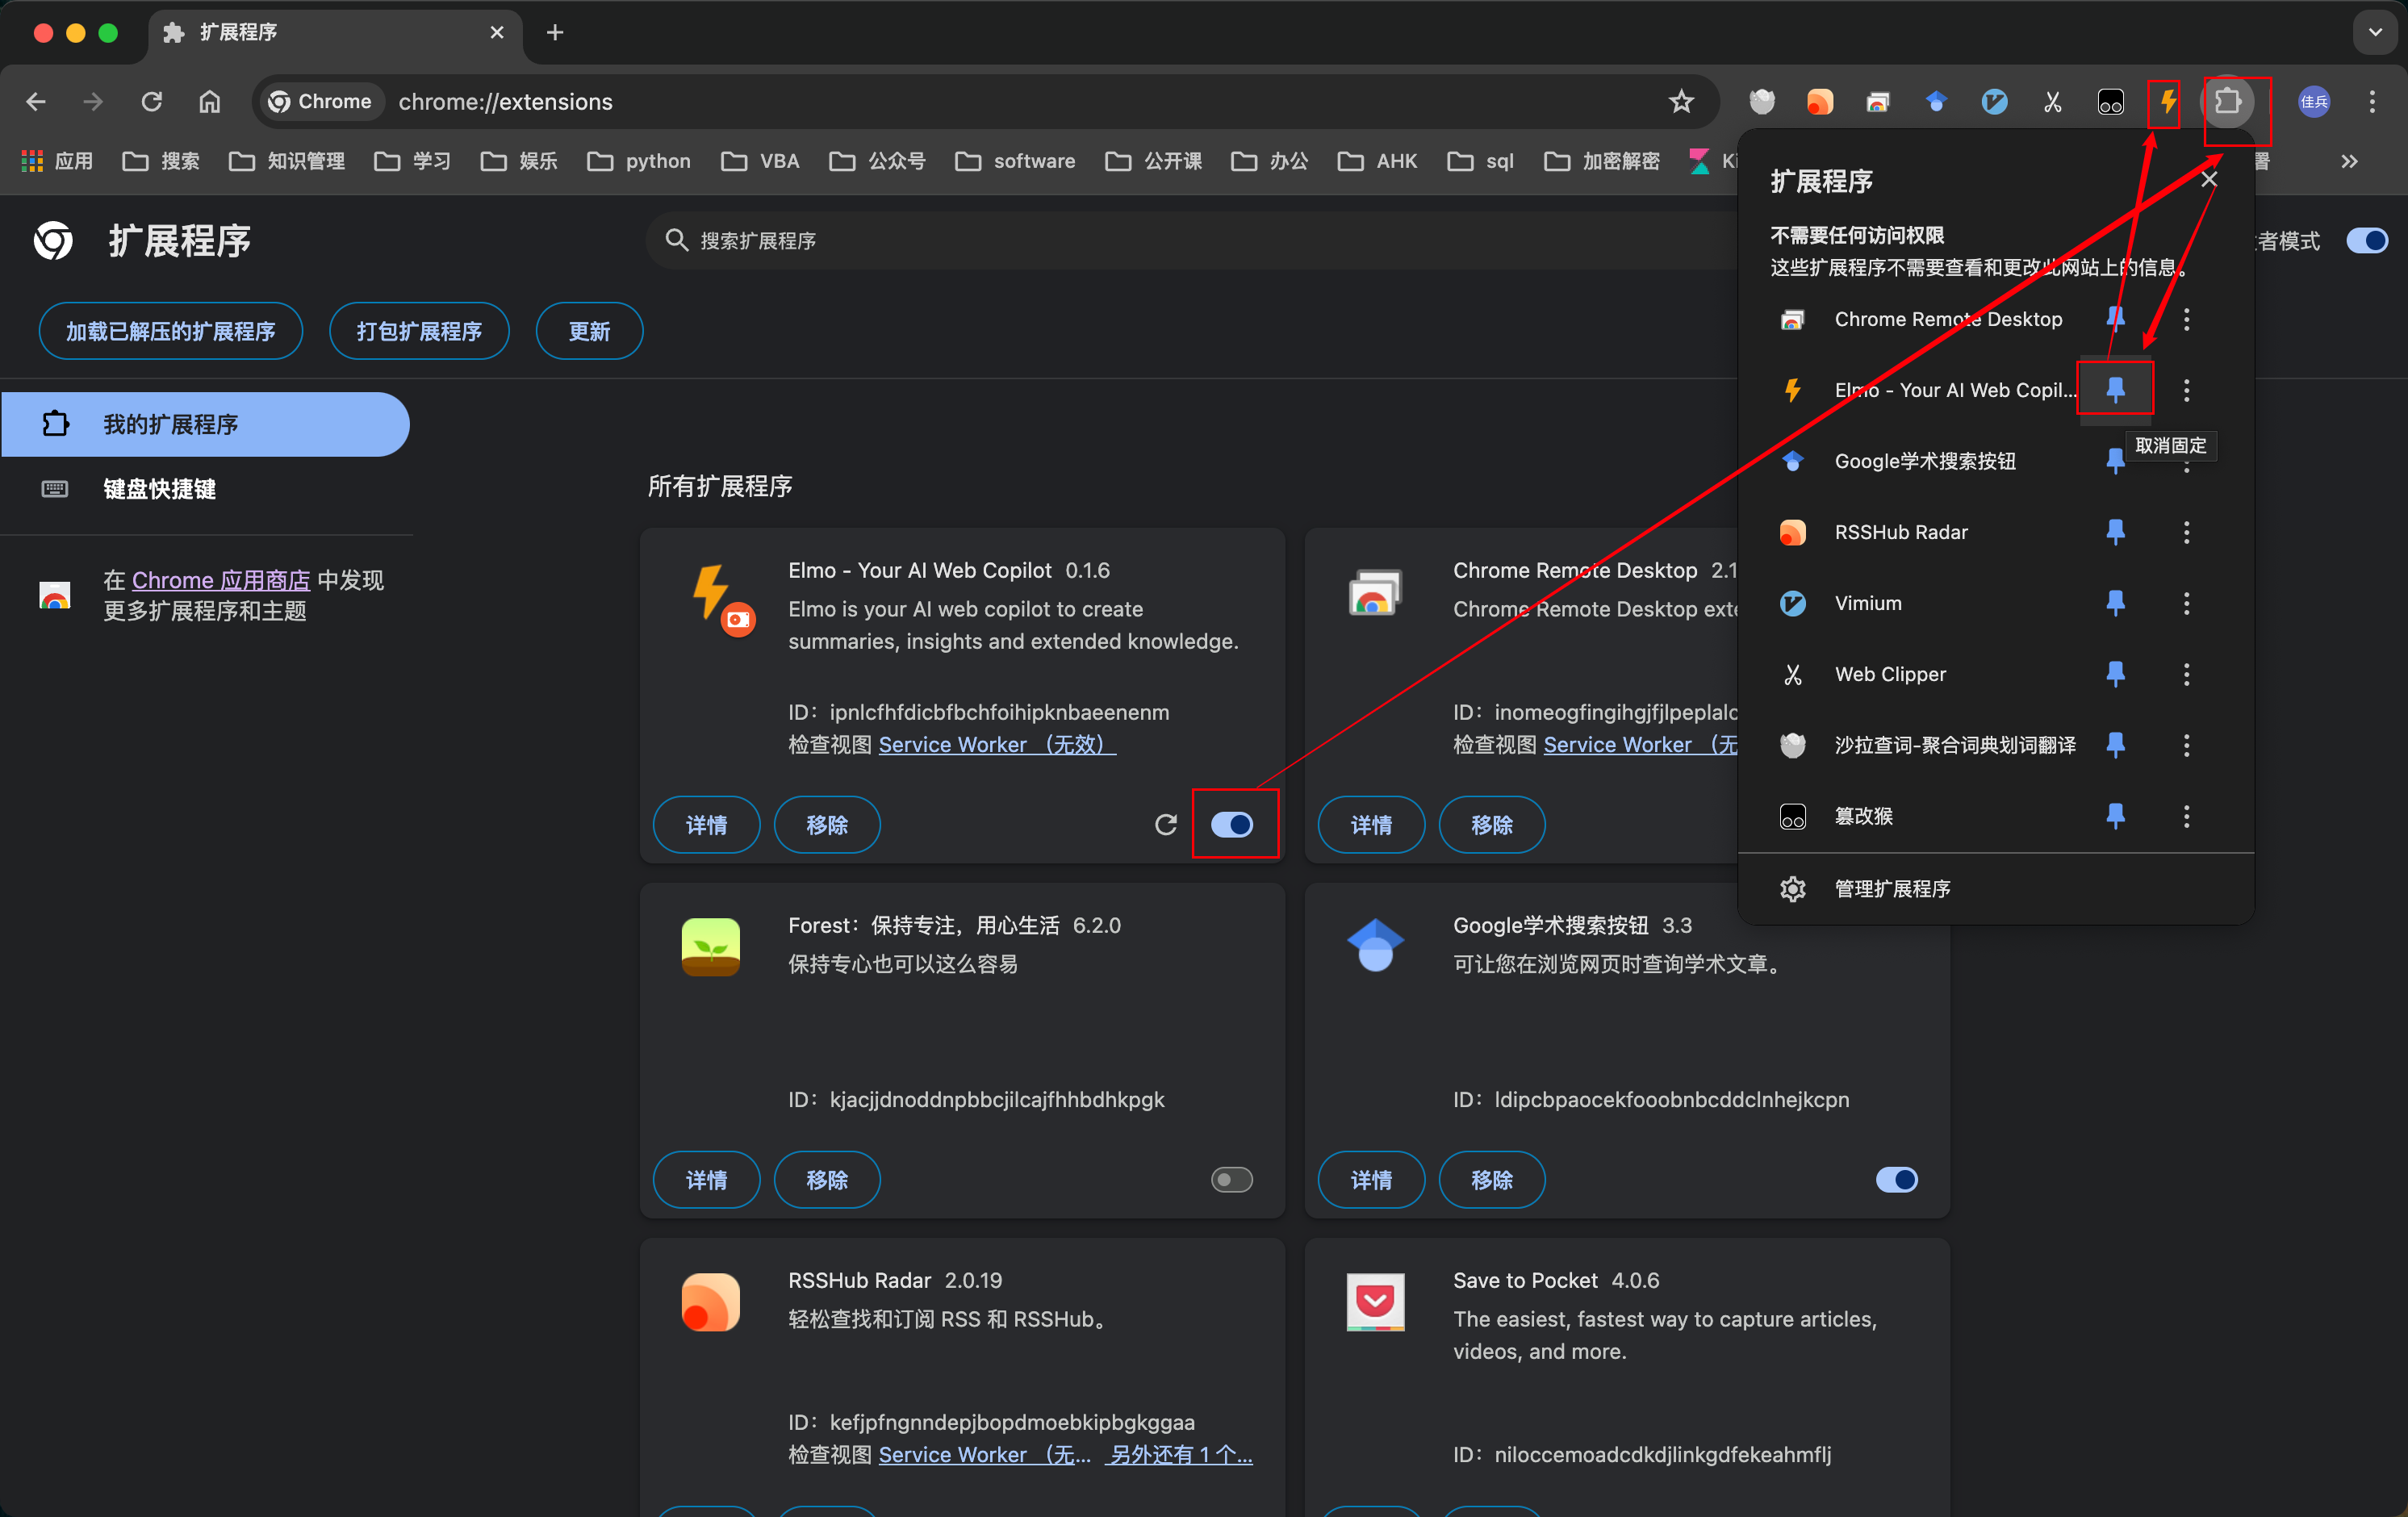The width and height of the screenshot is (2408, 1517).
Task: Open more options for RSSHub Radar
Action: 2186,532
